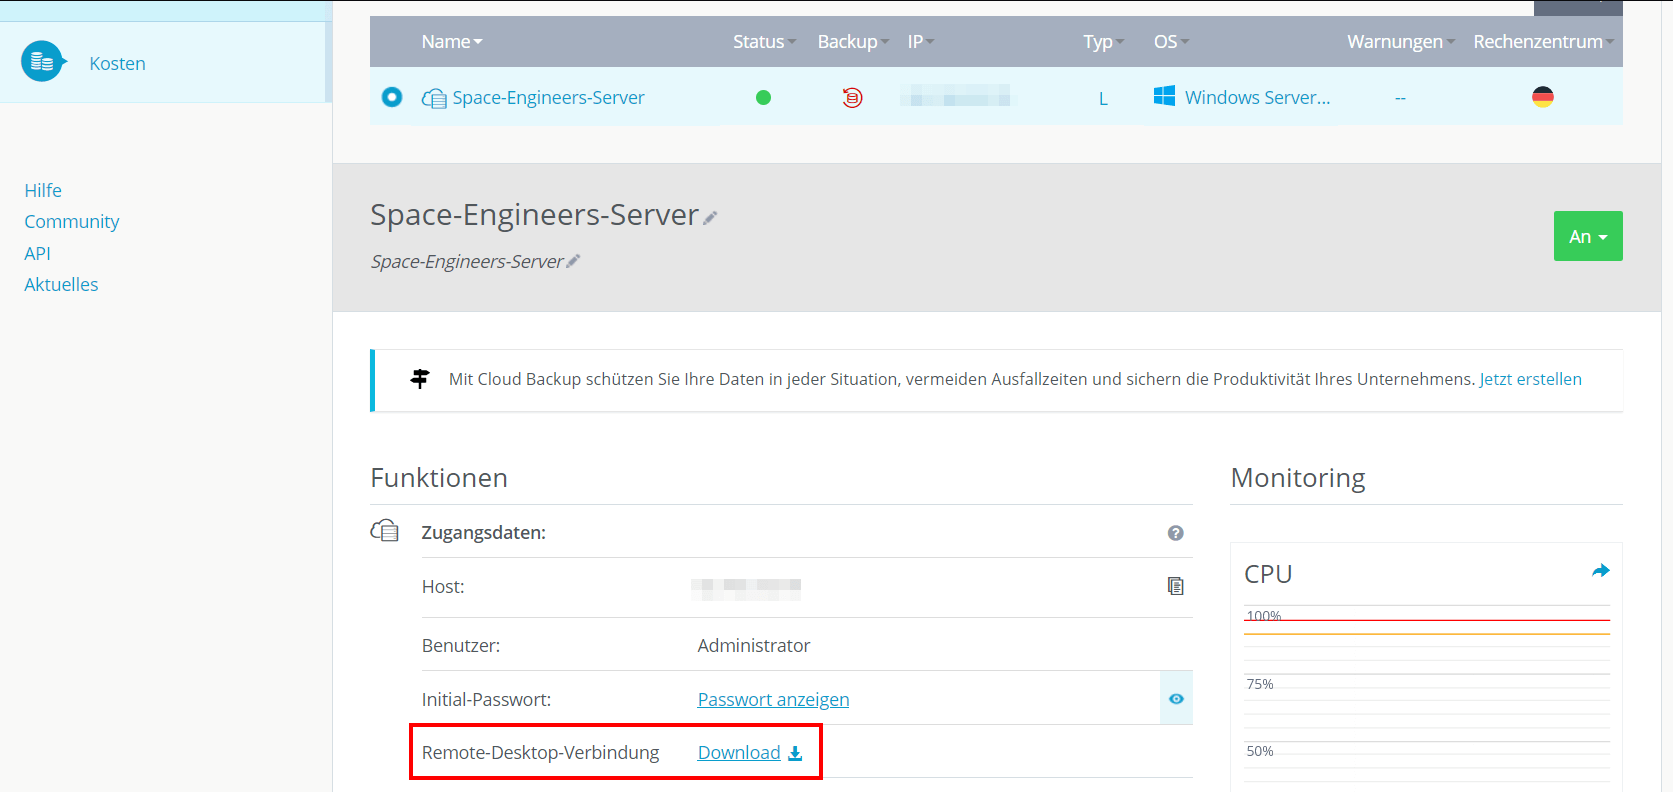Image resolution: width=1673 pixels, height=792 pixels.
Task: Sort the table by Typ column
Action: click(1104, 42)
